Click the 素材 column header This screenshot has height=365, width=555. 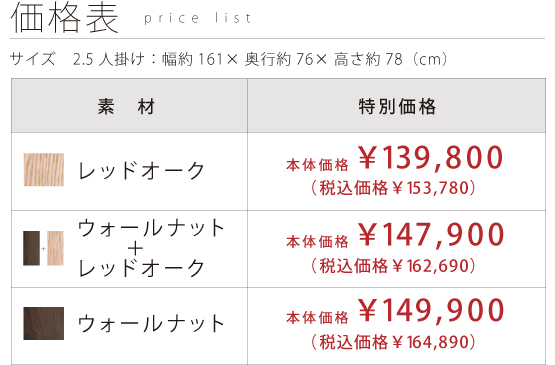pos(126,106)
